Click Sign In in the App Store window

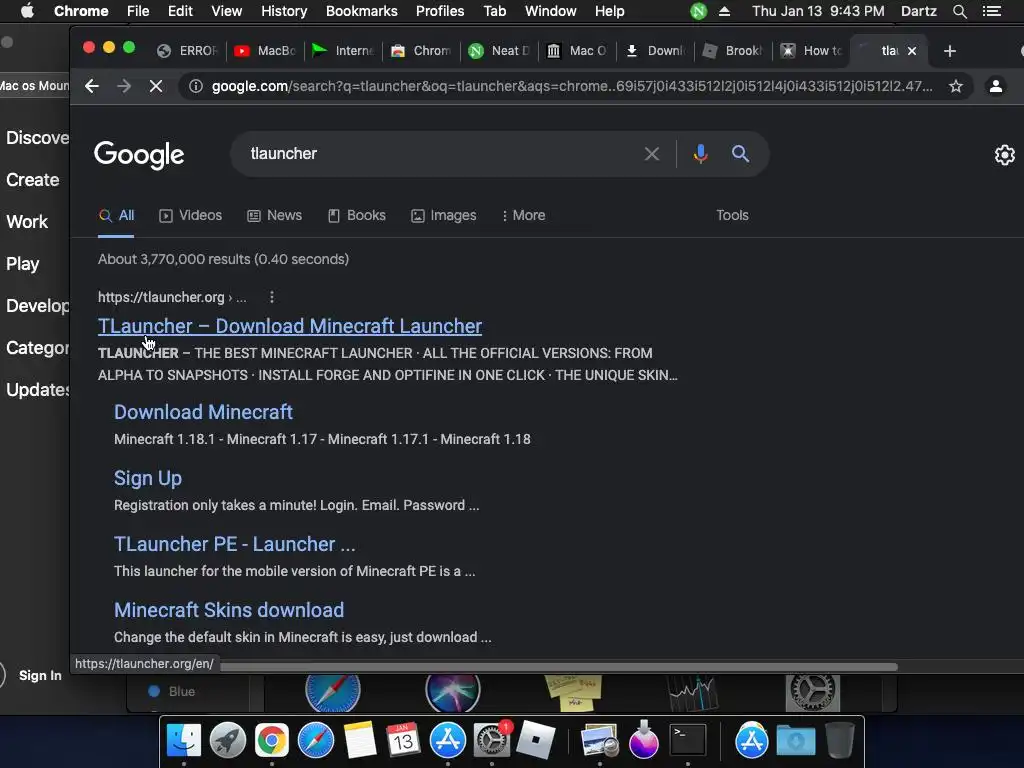pyautogui.click(x=40, y=675)
